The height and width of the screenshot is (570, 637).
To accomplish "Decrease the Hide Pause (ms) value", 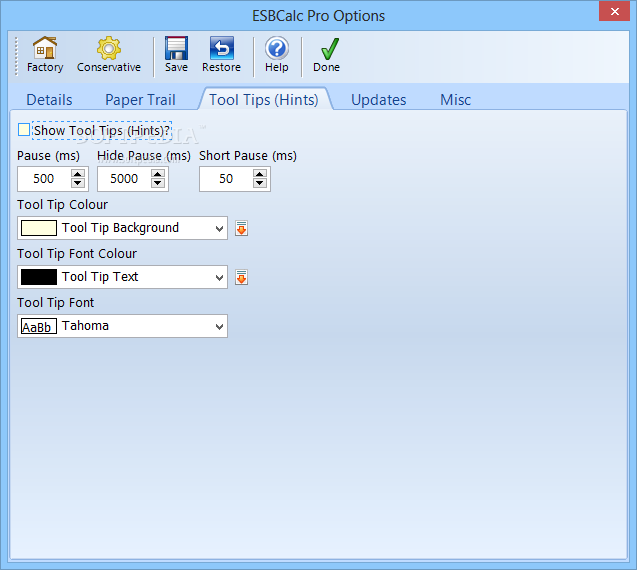I will [x=158, y=183].
